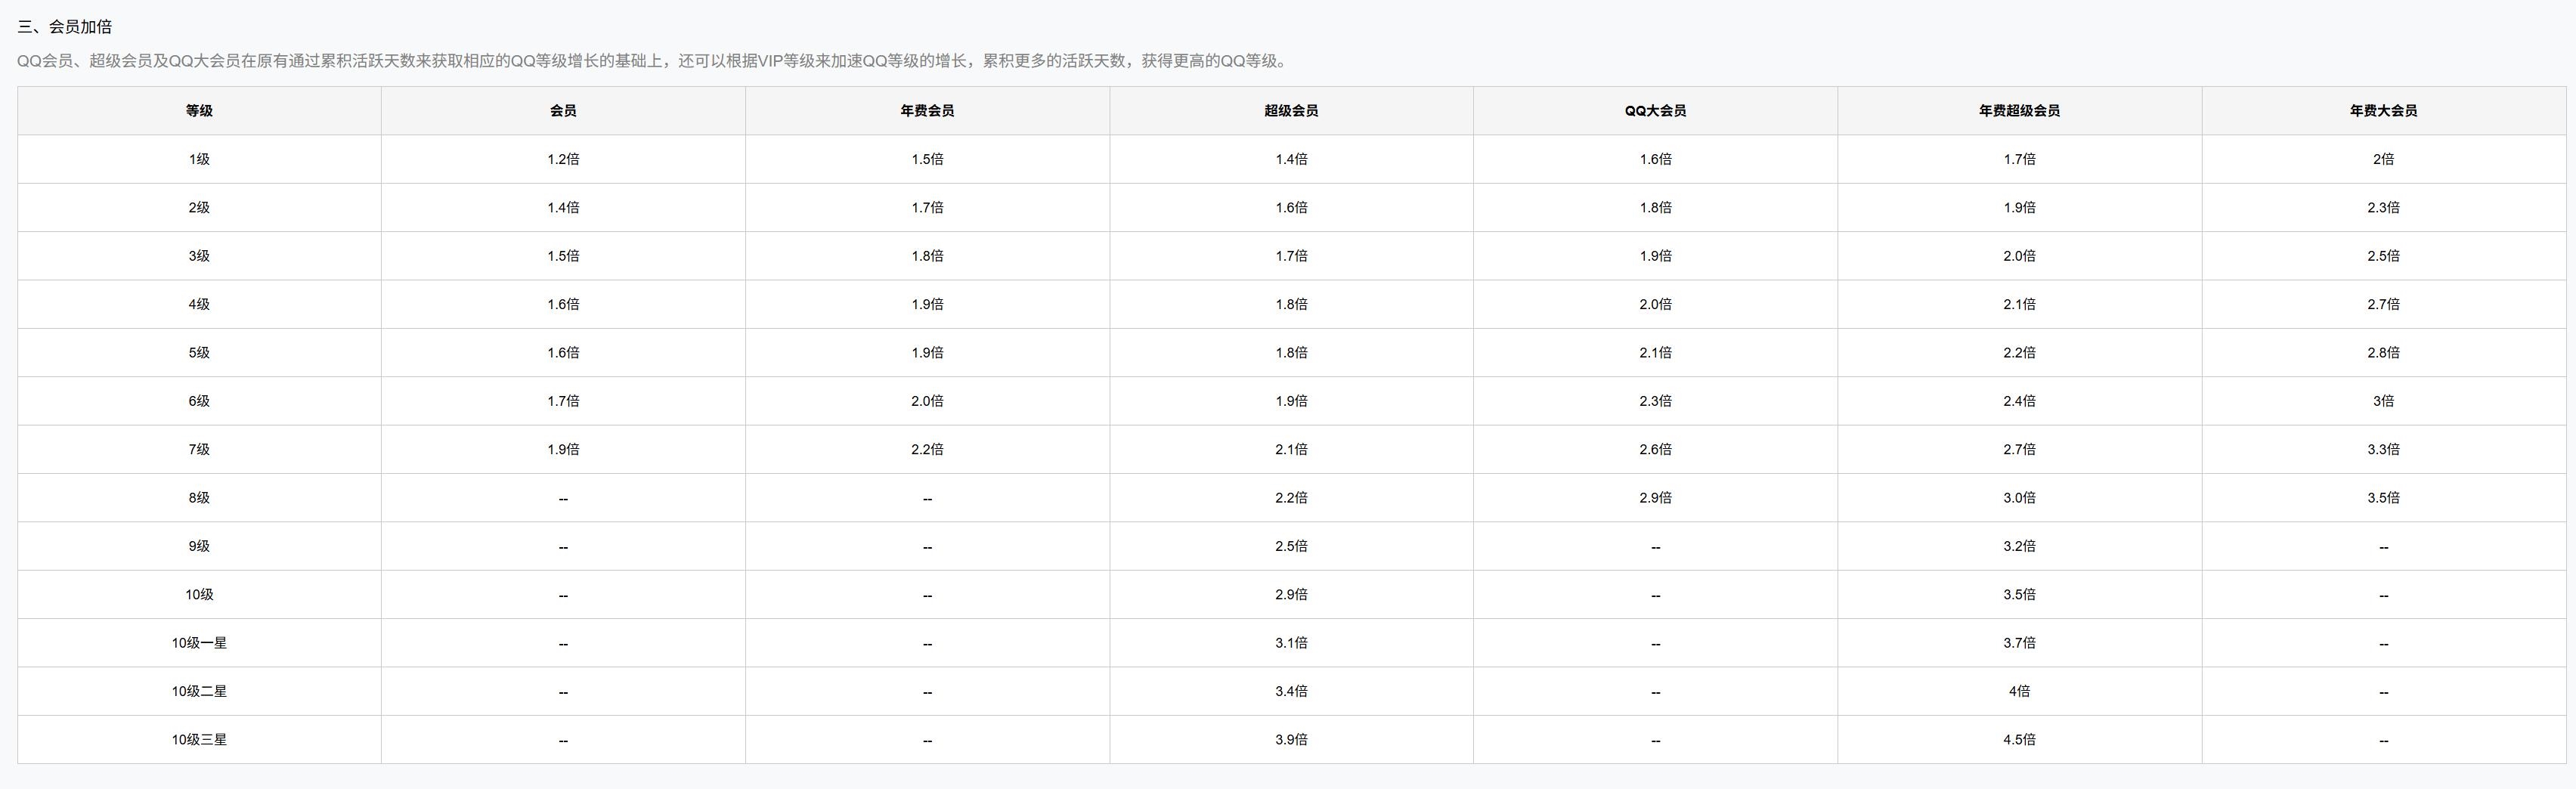Viewport: 2576px width, 789px height.
Task: Select the QQ大会员 column header
Action: [x=1655, y=111]
